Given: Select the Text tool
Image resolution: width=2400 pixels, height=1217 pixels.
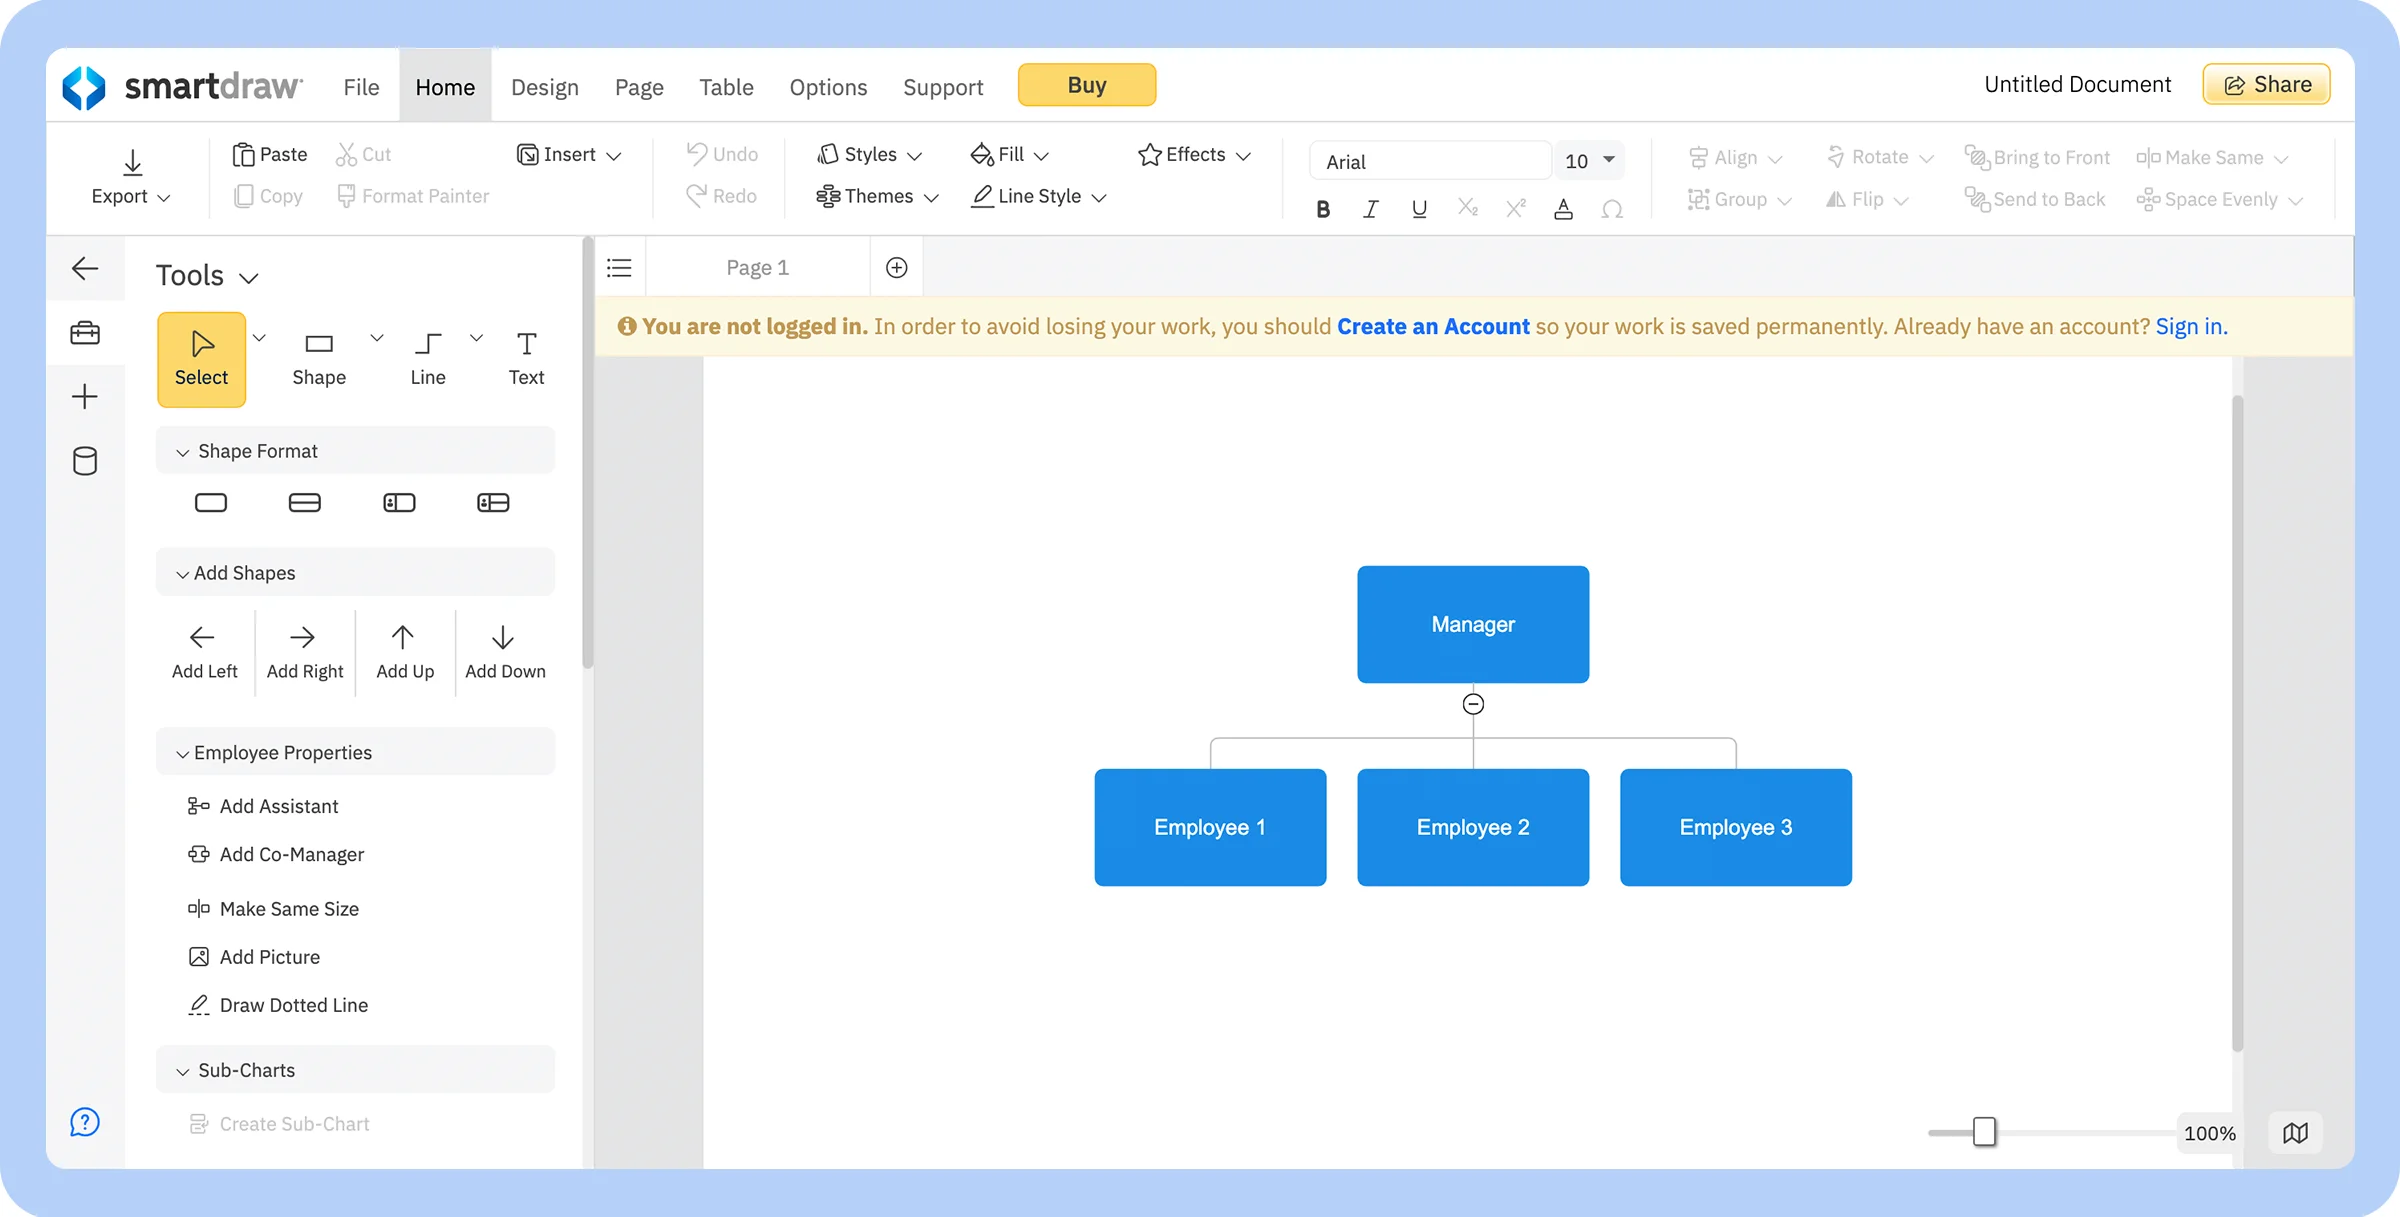Looking at the screenshot, I should [x=525, y=358].
